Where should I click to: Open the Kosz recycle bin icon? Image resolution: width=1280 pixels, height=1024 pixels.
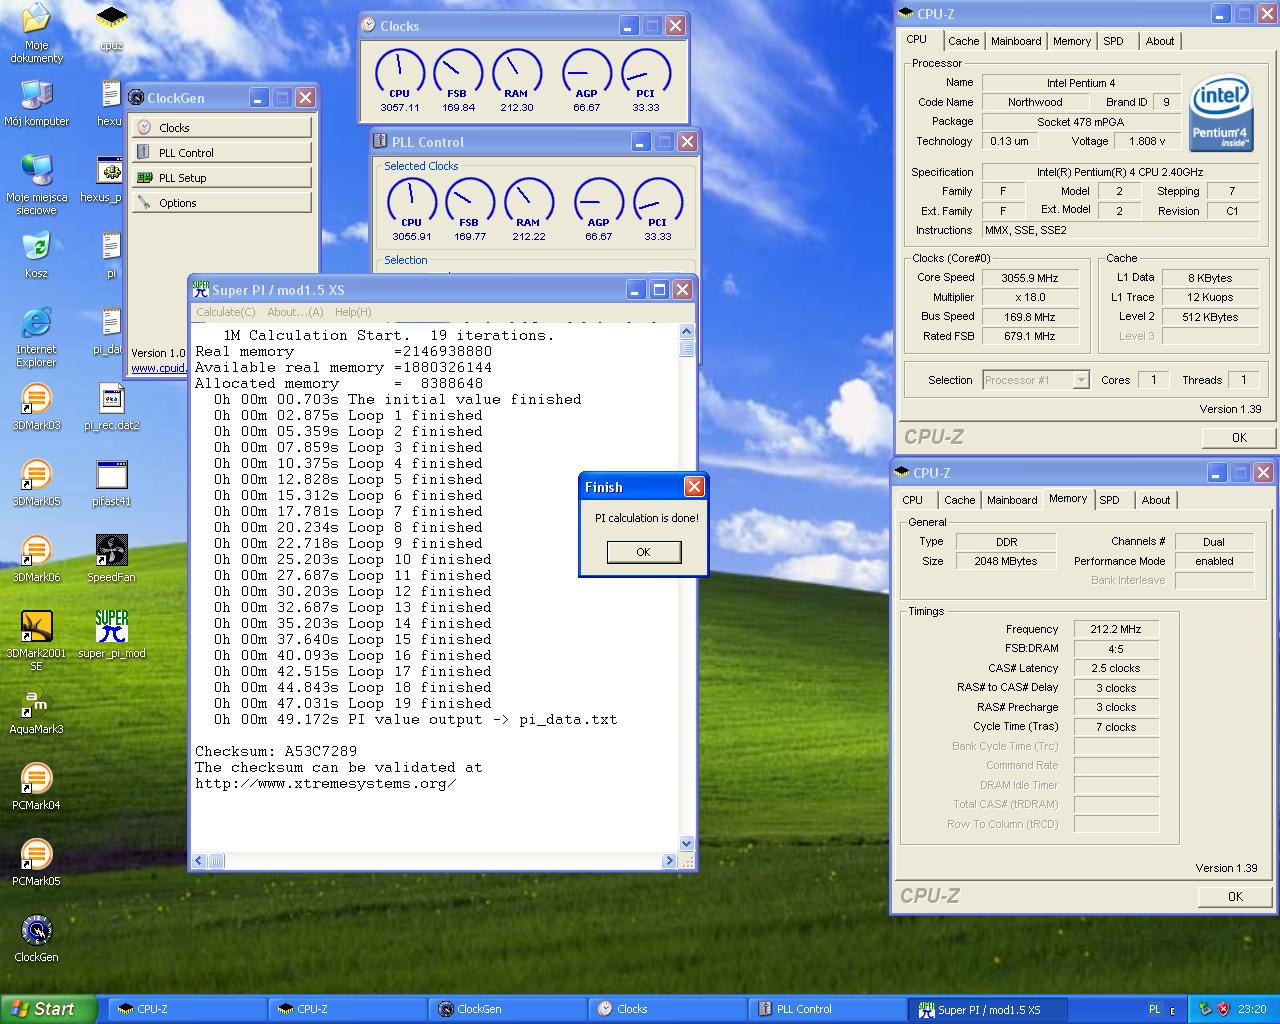pos(36,255)
